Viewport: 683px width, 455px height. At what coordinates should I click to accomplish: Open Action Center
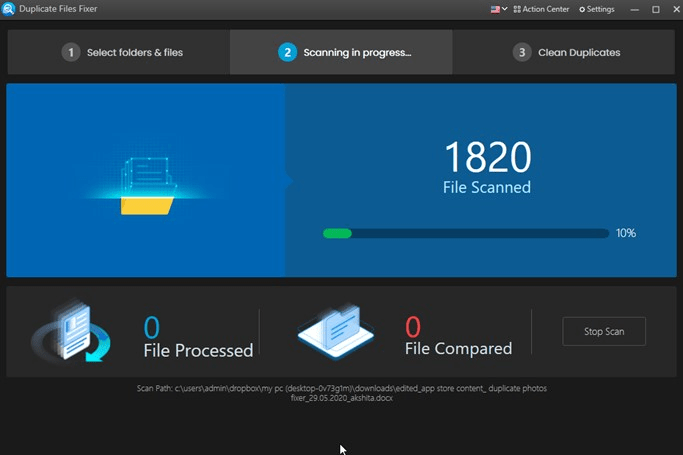pyautogui.click(x=541, y=9)
